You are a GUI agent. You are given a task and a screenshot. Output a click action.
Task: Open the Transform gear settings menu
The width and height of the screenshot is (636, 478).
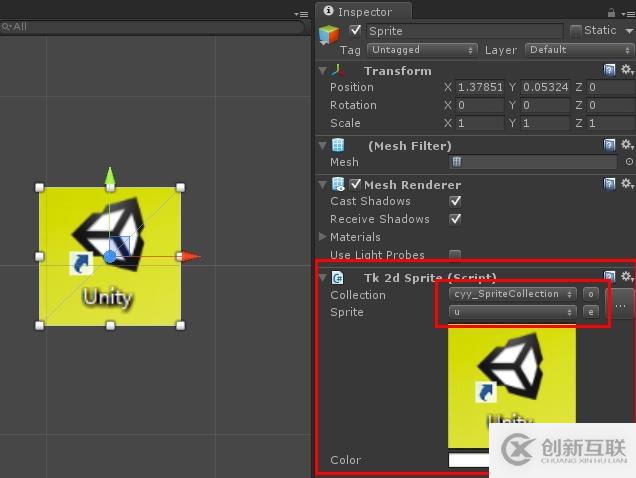(x=627, y=70)
